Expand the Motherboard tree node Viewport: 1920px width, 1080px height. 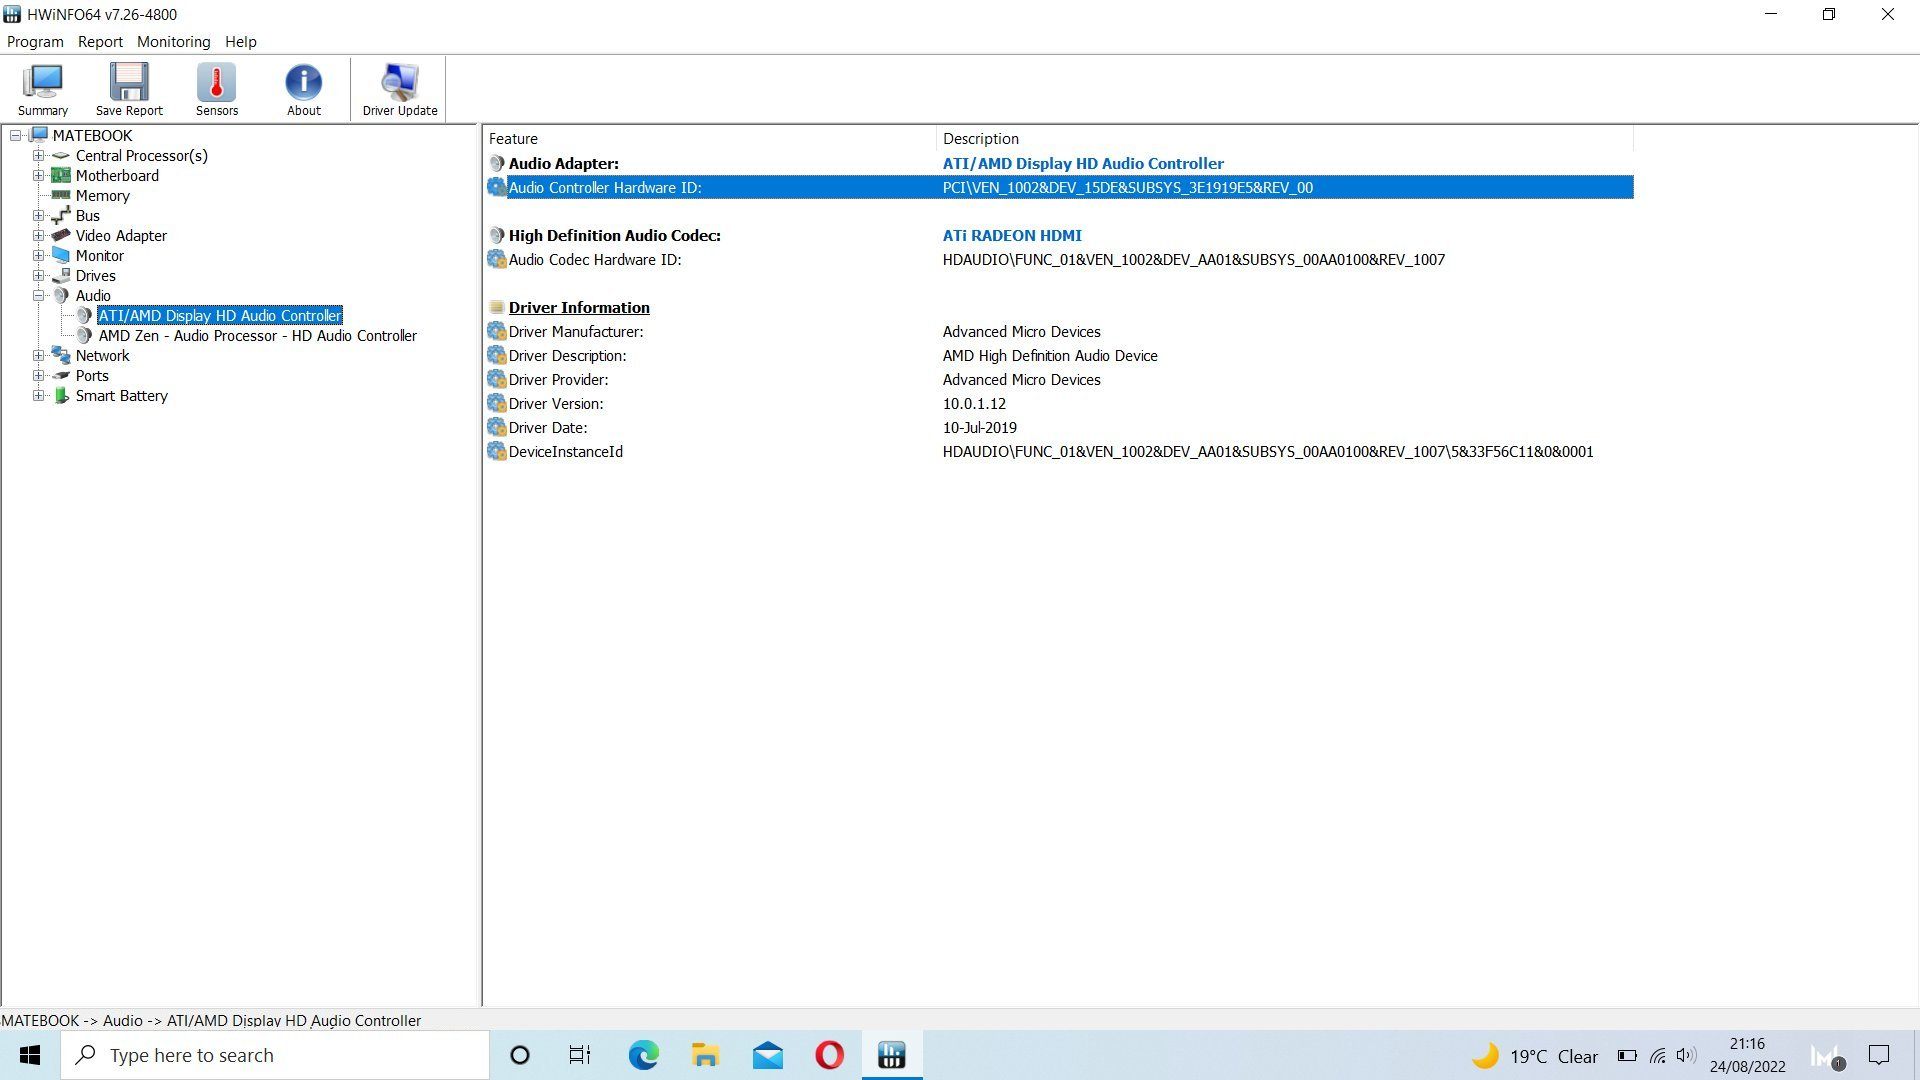(38, 175)
